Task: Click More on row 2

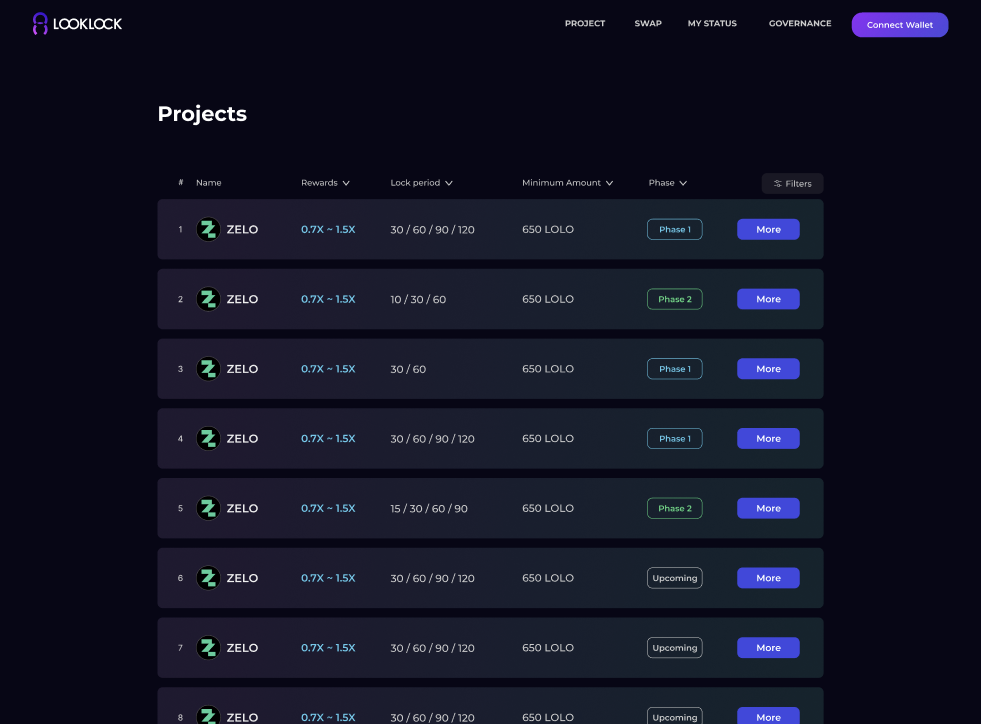Action: 768,299
